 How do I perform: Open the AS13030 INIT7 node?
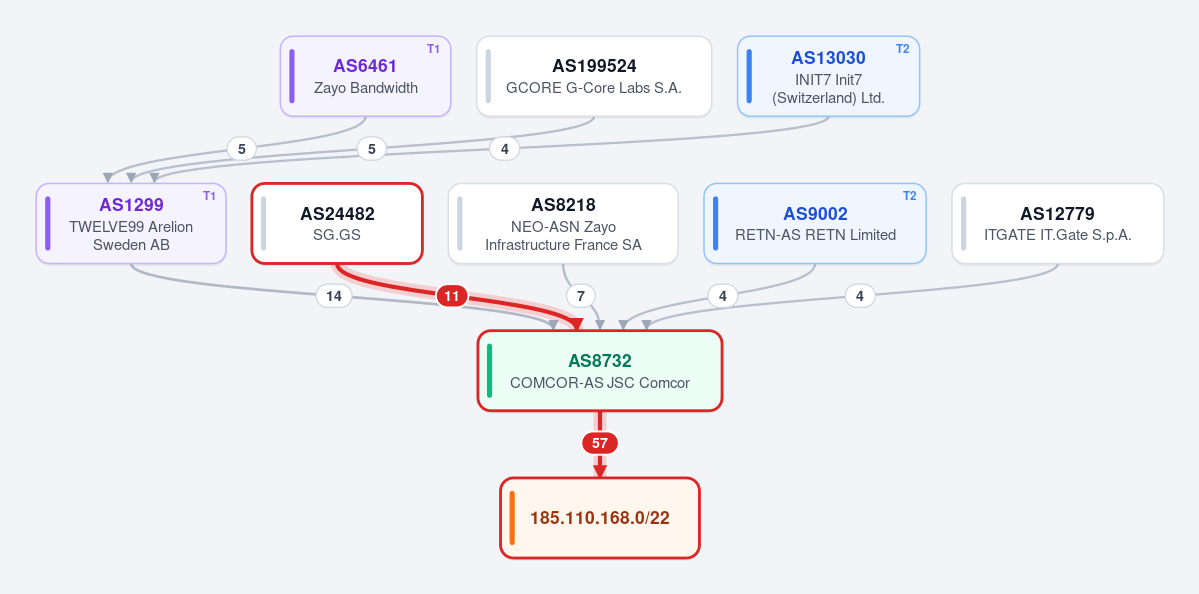coord(828,76)
